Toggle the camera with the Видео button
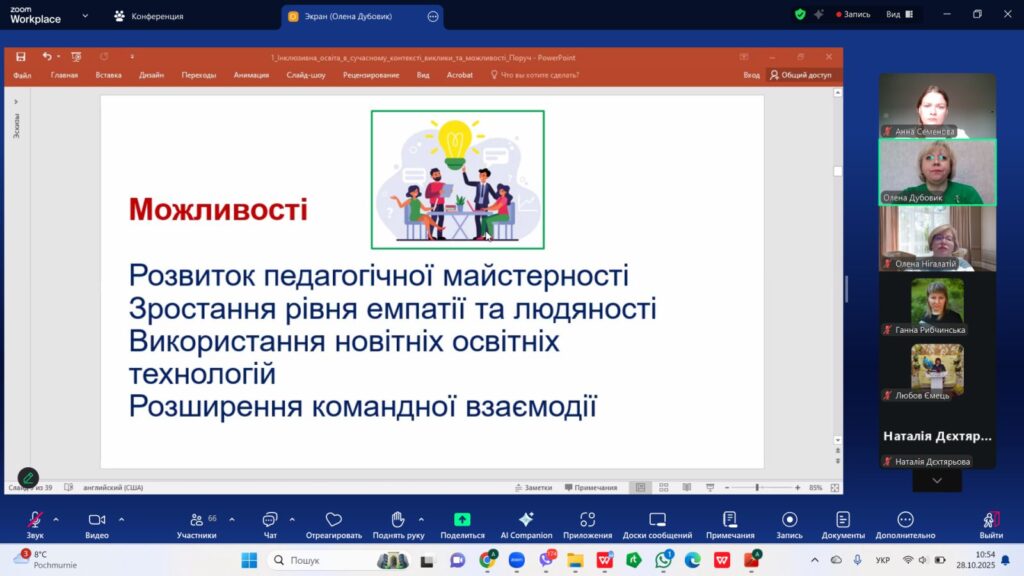Image resolution: width=1024 pixels, height=576 pixels. tap(97, 524)
